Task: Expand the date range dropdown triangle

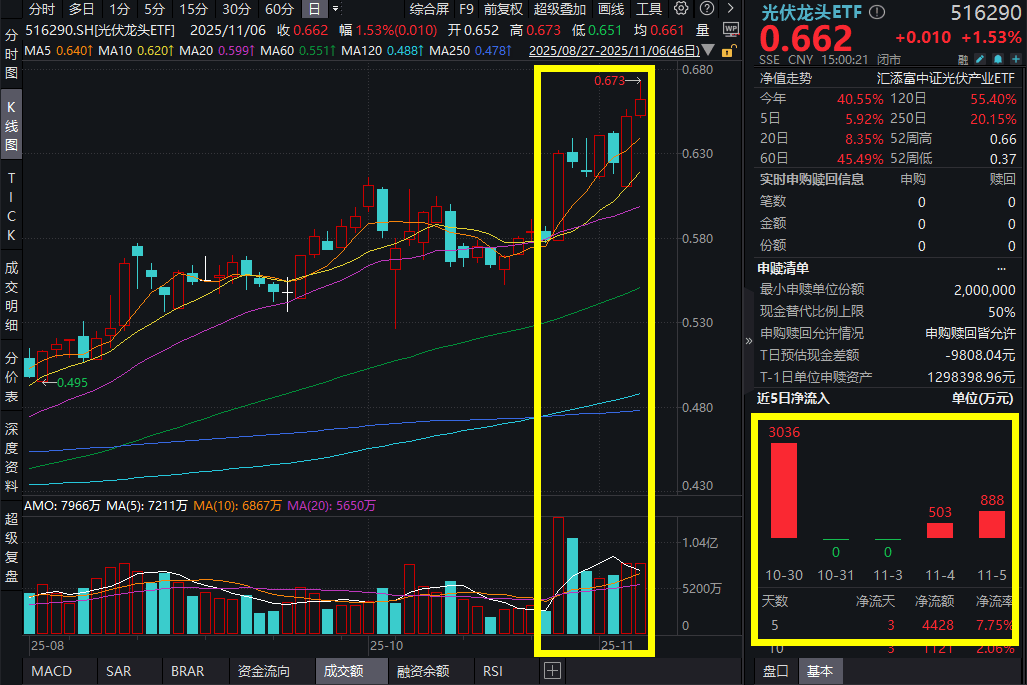Action: pyautogui.click(x=707, y=50)
